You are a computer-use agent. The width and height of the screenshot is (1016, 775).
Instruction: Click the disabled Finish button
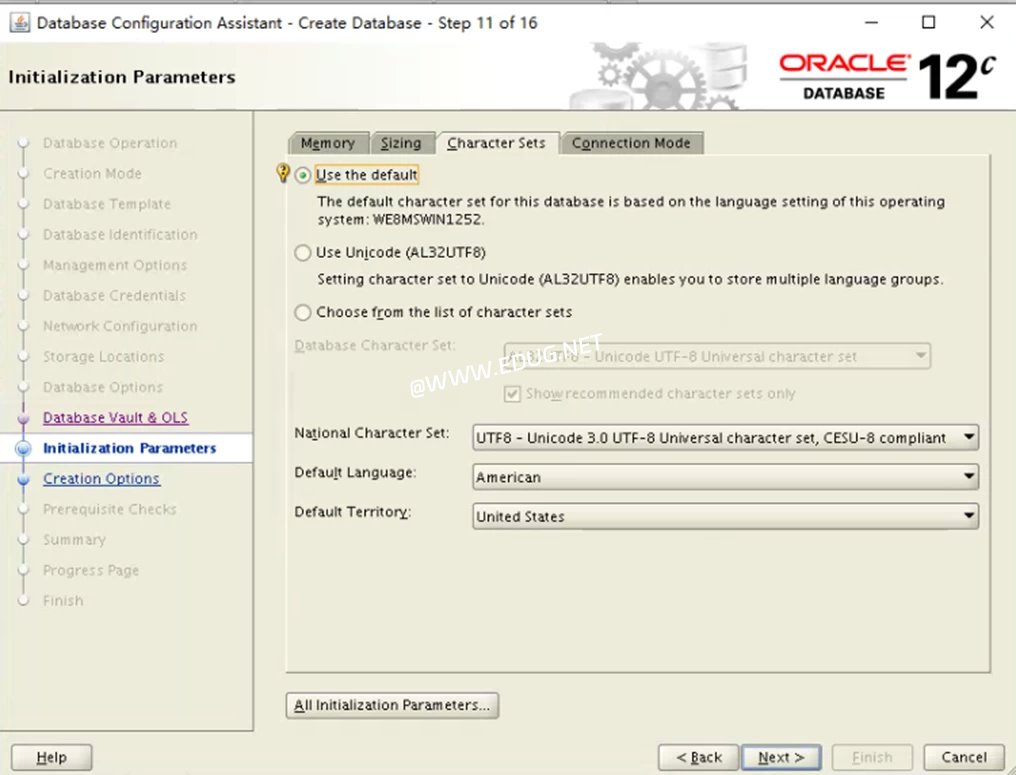point(872,758)
